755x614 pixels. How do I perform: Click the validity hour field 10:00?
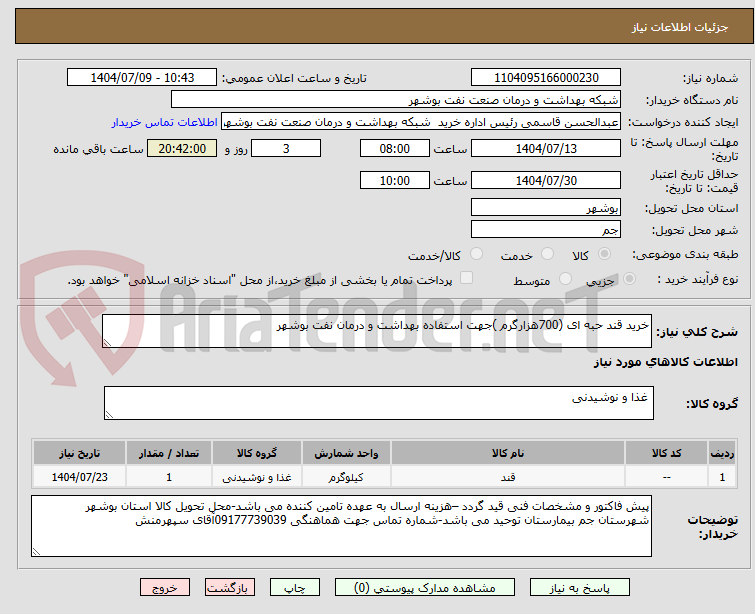(x=395, y=181)
